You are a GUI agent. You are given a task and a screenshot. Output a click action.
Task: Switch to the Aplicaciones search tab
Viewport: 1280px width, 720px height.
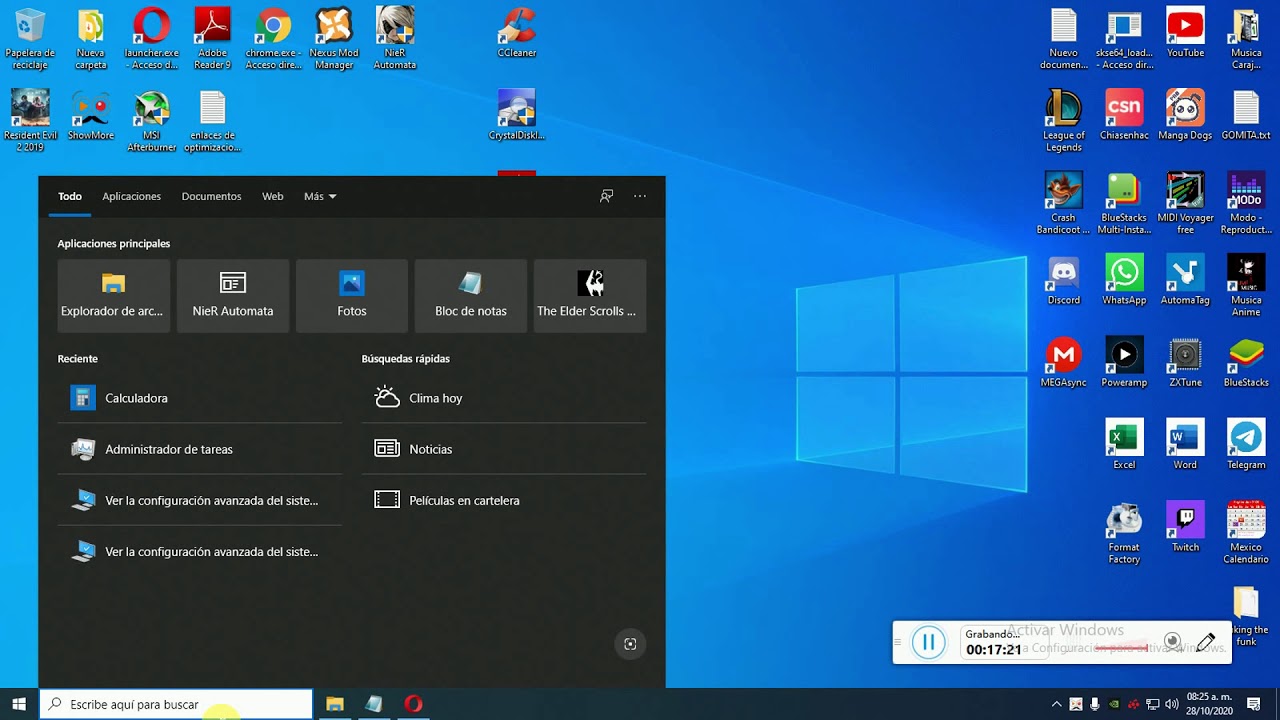point(131,196)
